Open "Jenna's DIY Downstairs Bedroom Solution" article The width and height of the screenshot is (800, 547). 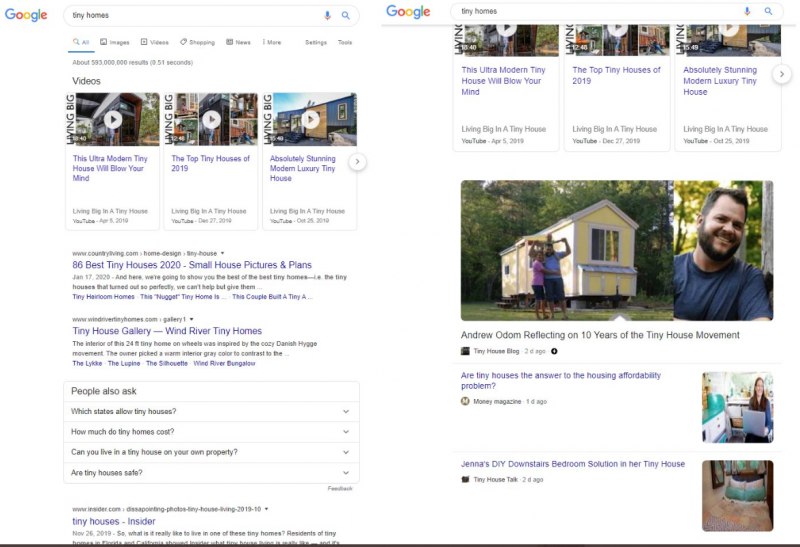[x=572, y=464]
